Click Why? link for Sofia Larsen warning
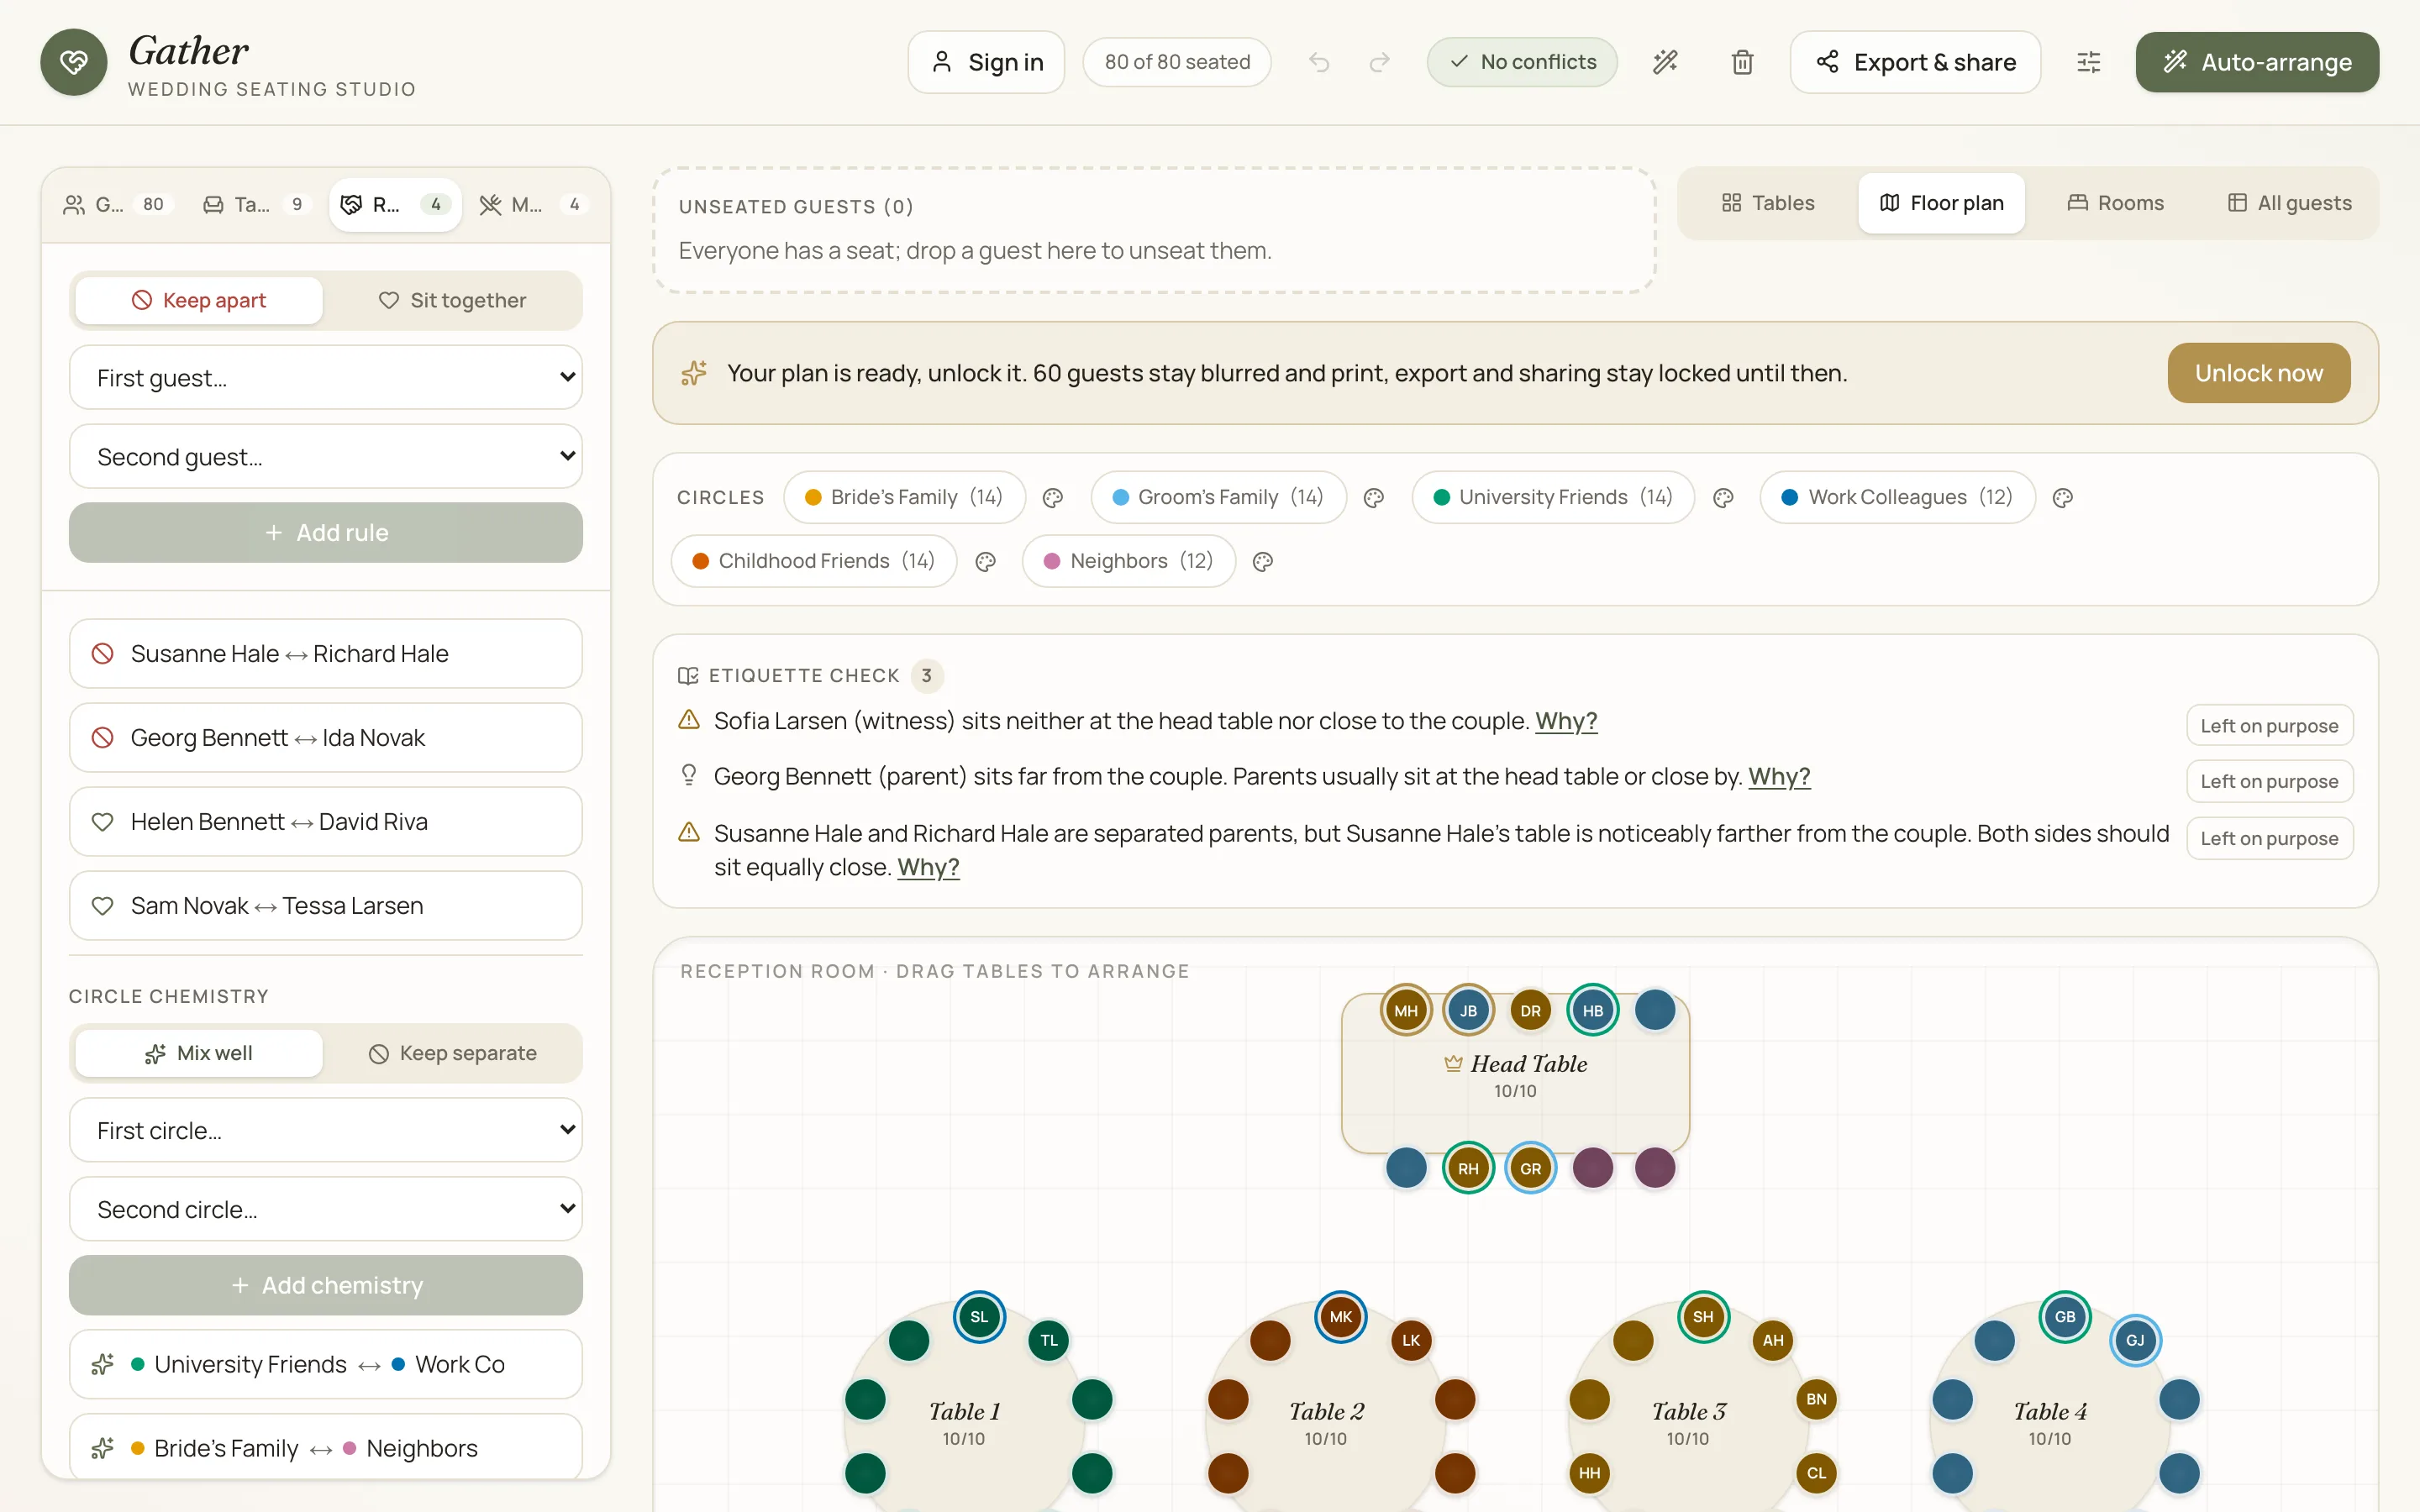The image size is (2420, 1512). (x=1566, y=721)
